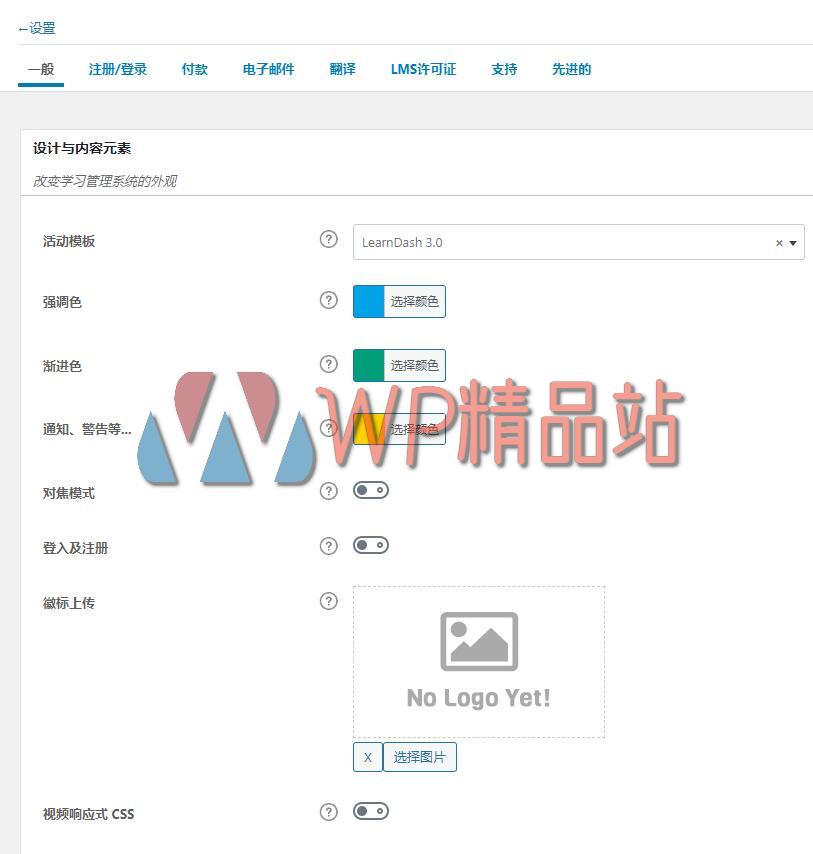Enable the 对焦模式 toggle switch
This screenshot has height=854, width=813.
pyautogui.click(x=370, y=490)
